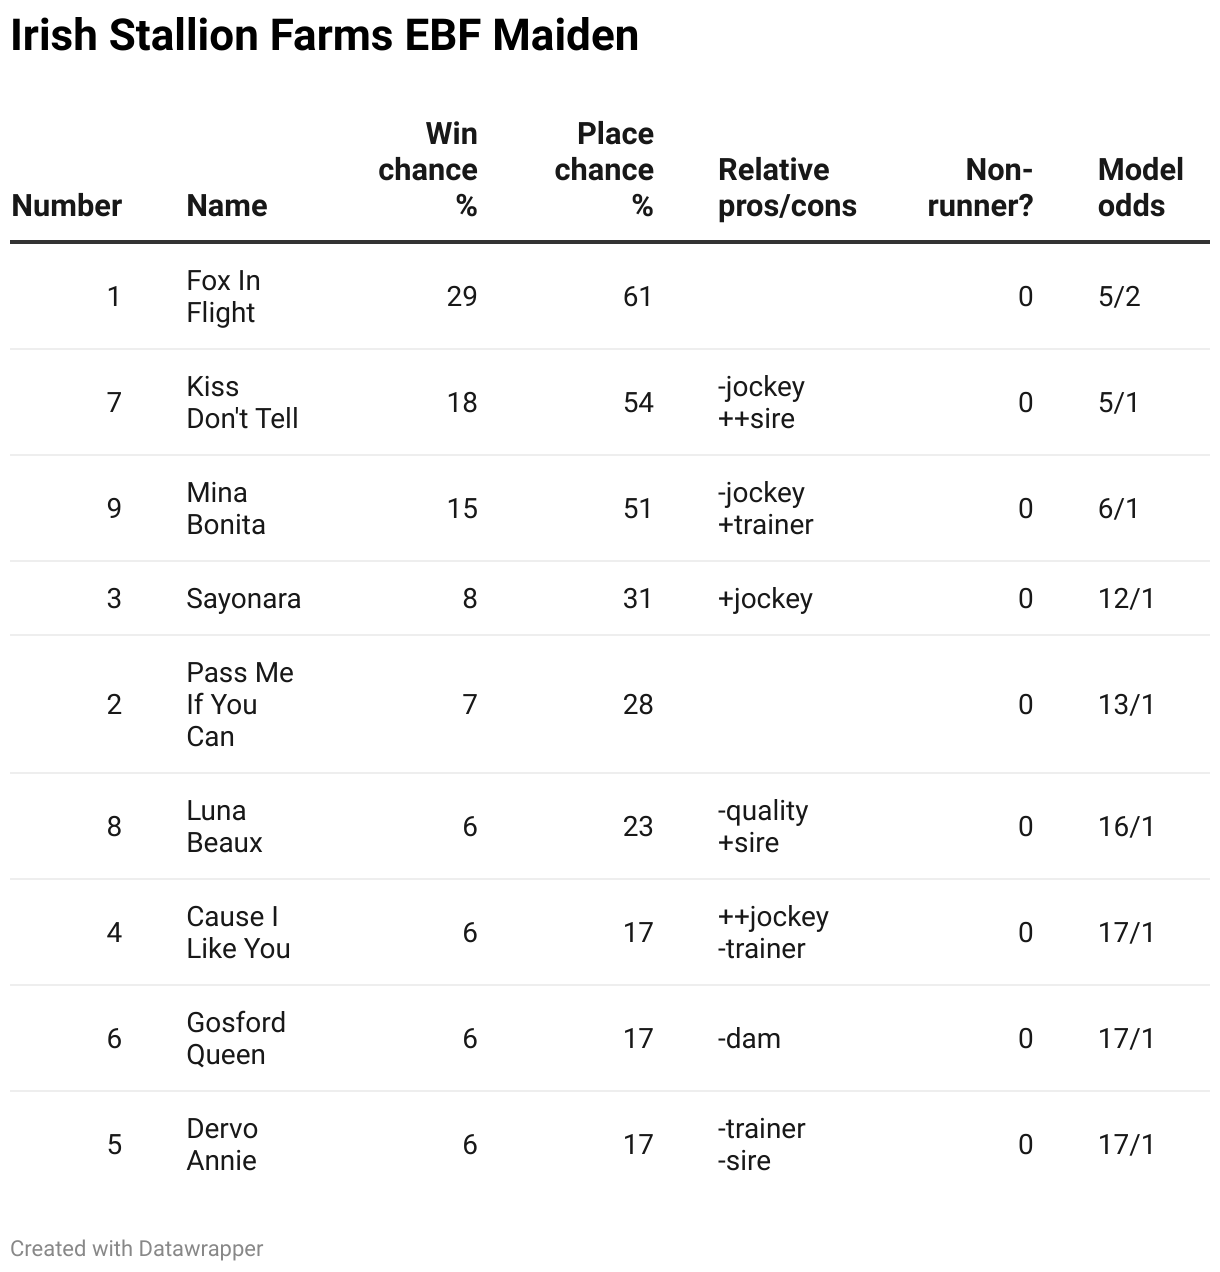Click the Win chance % column header
1220x1272 pixels.
point(428,170)
